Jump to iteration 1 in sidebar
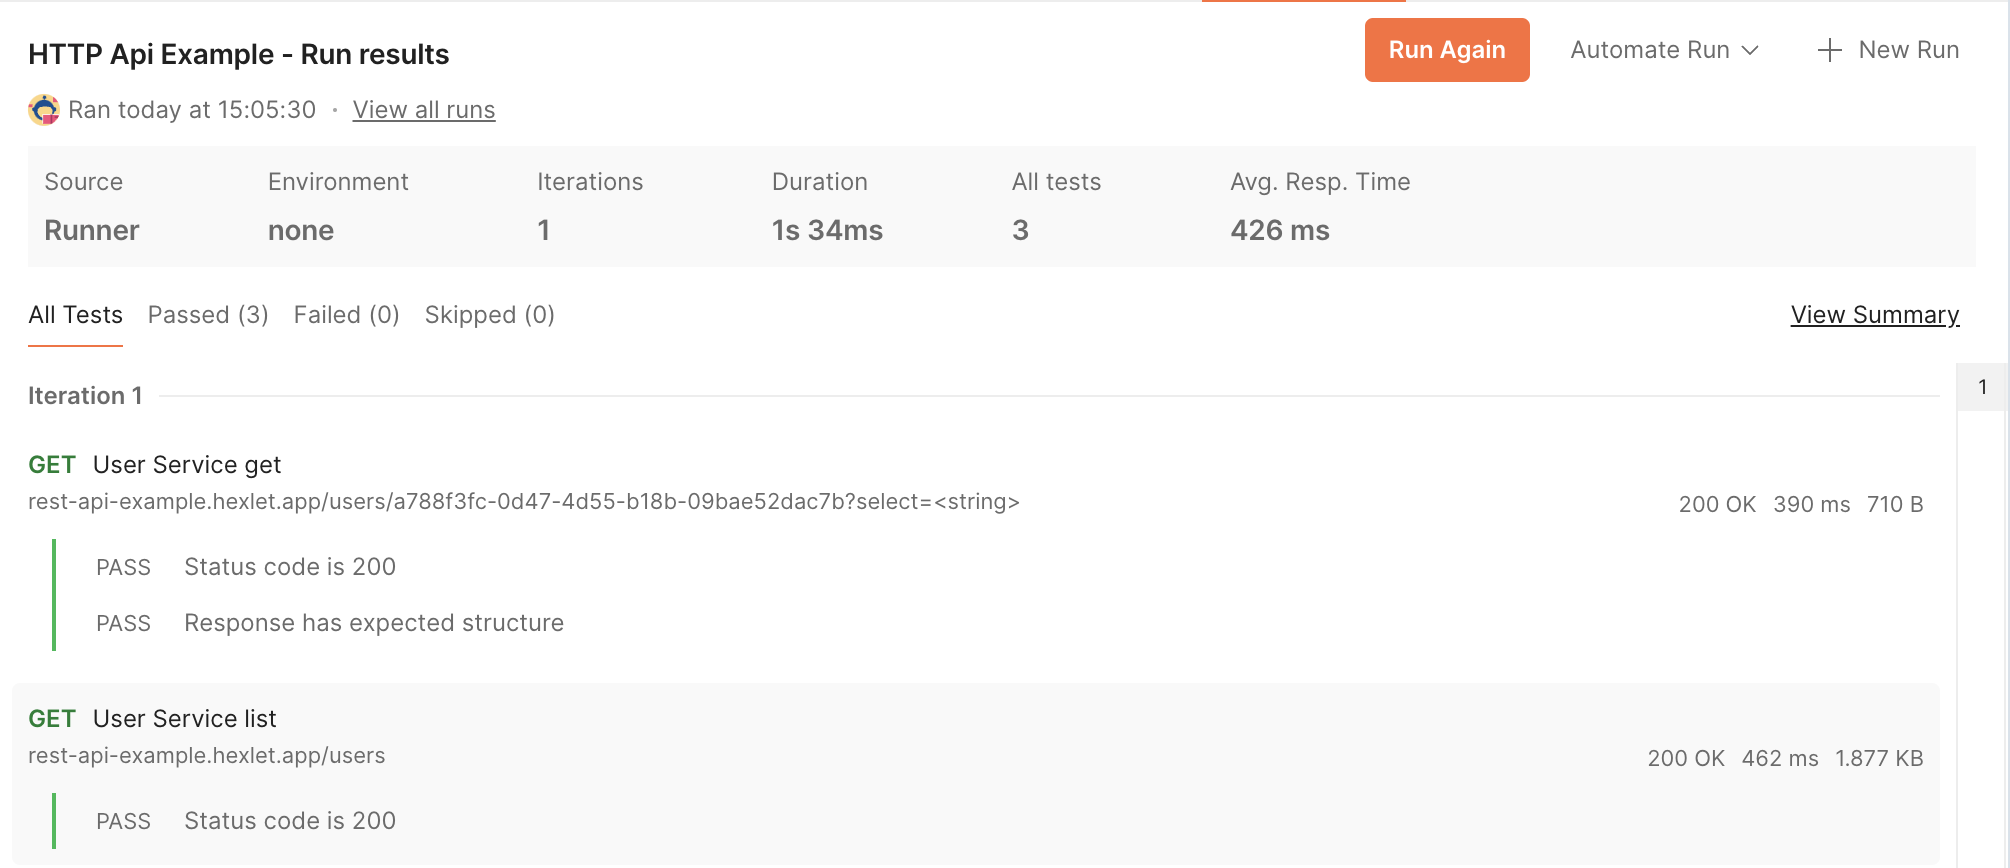Screen dimensions: 2010x868 pos(1982,387)
